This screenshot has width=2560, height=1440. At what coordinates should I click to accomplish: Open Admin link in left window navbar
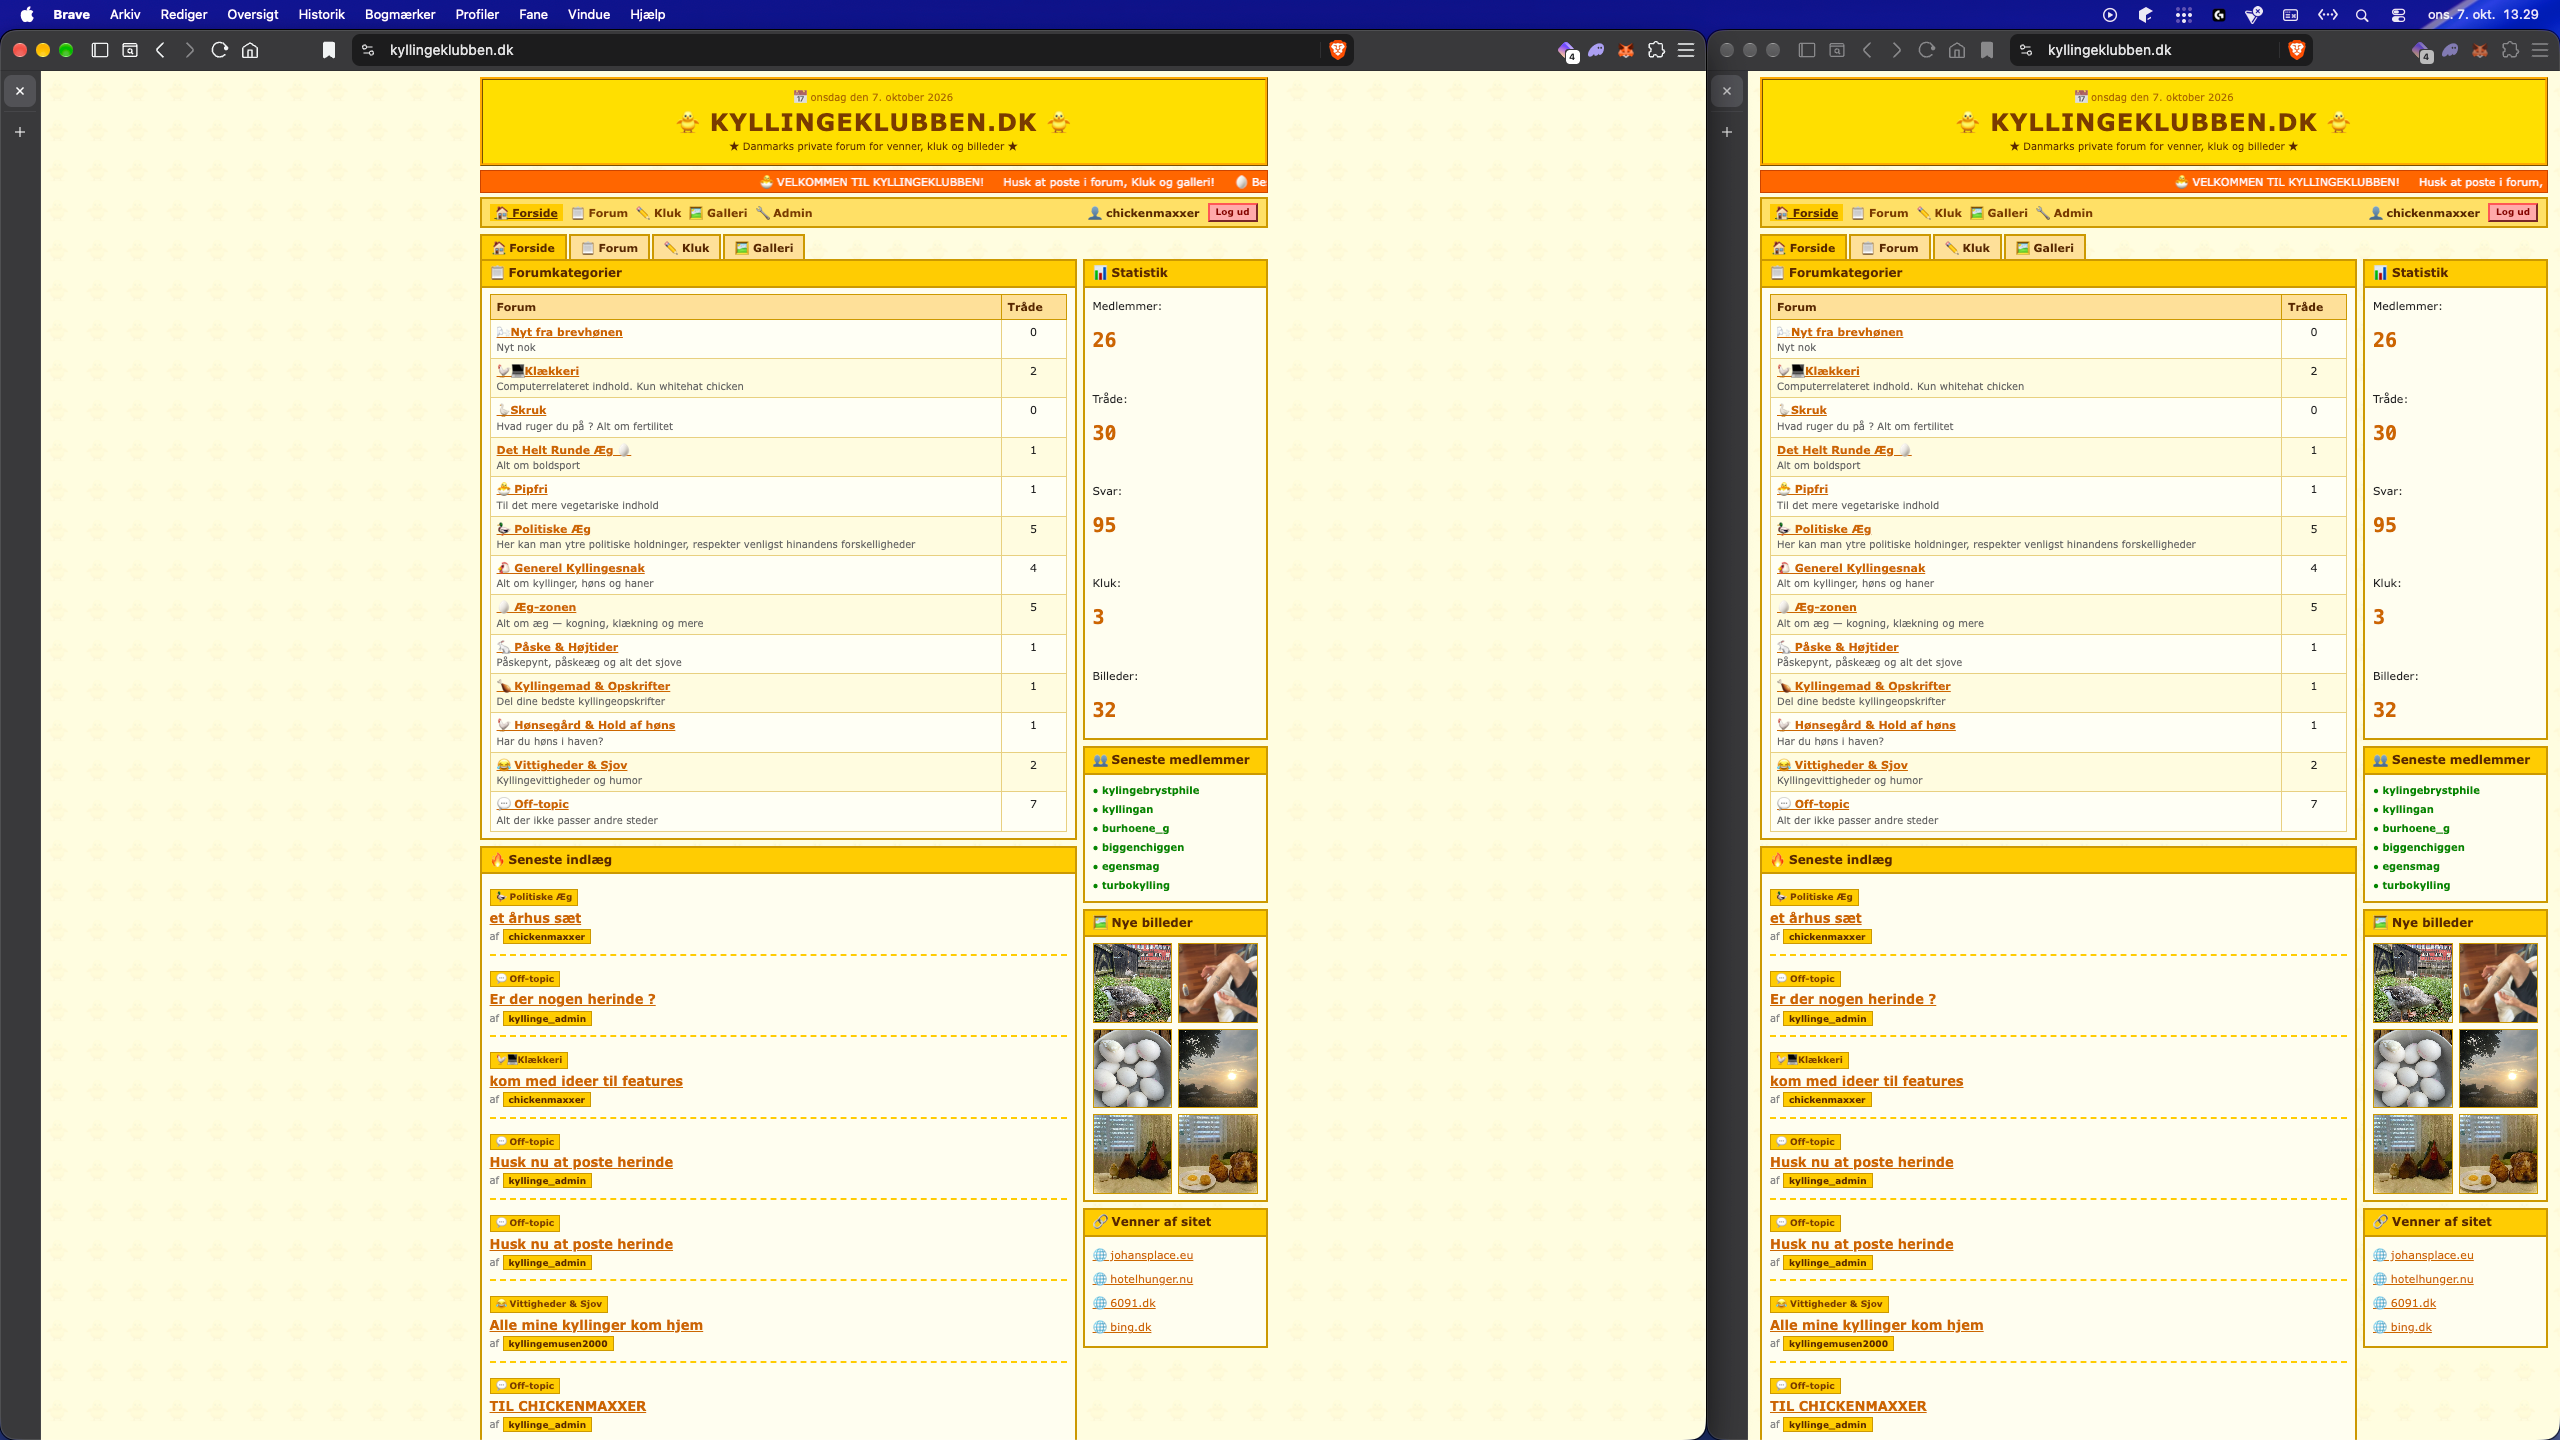click(784, 213)
